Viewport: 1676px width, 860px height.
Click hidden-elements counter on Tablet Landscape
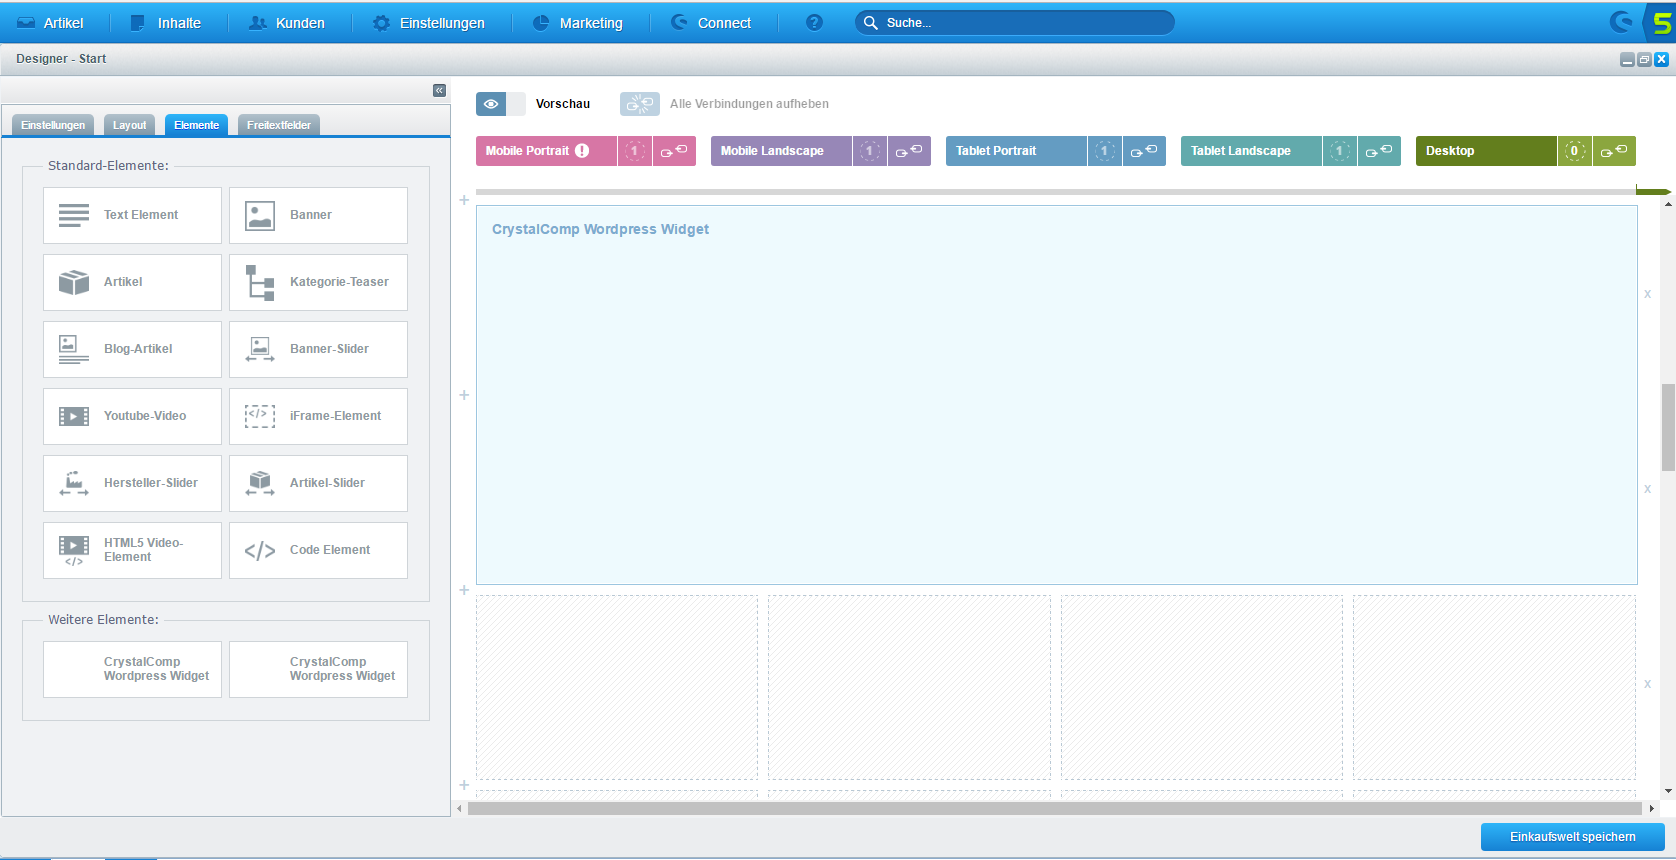click(x=1340, y=151)
